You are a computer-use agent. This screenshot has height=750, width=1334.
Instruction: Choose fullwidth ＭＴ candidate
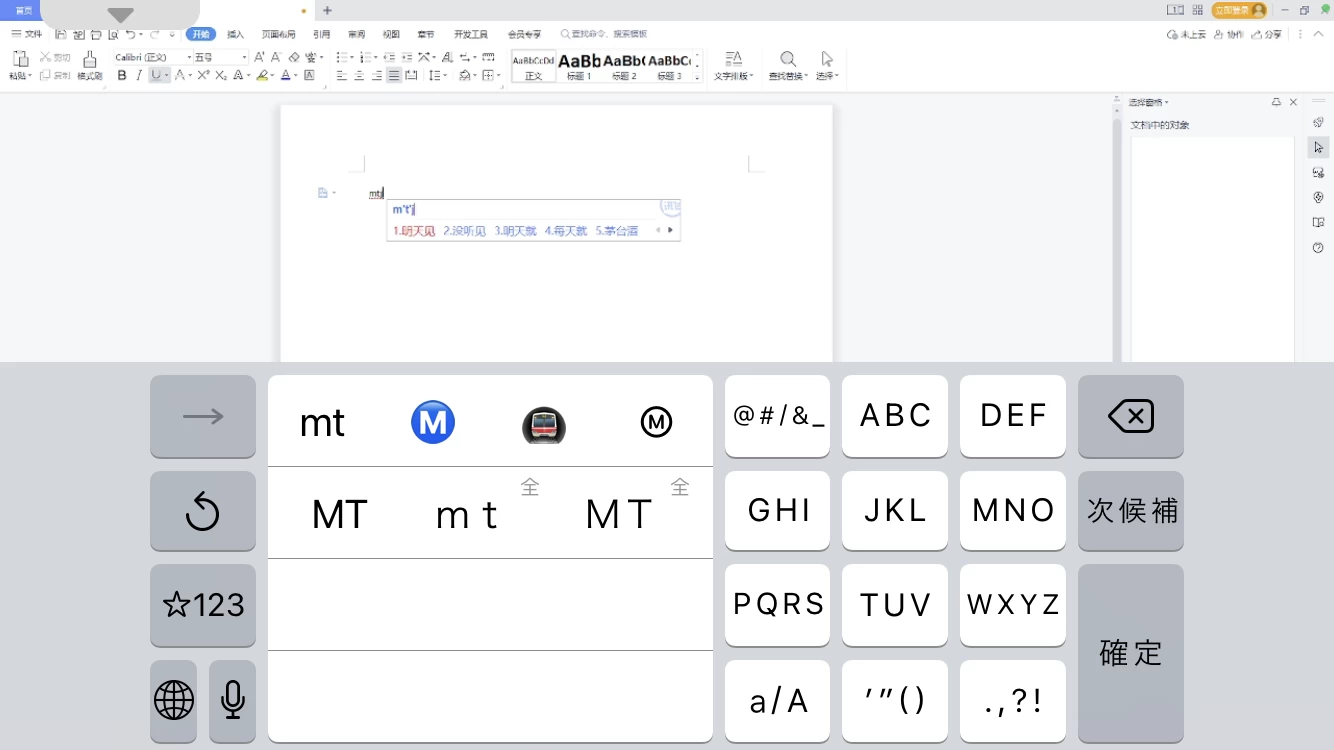click(619, 515)
